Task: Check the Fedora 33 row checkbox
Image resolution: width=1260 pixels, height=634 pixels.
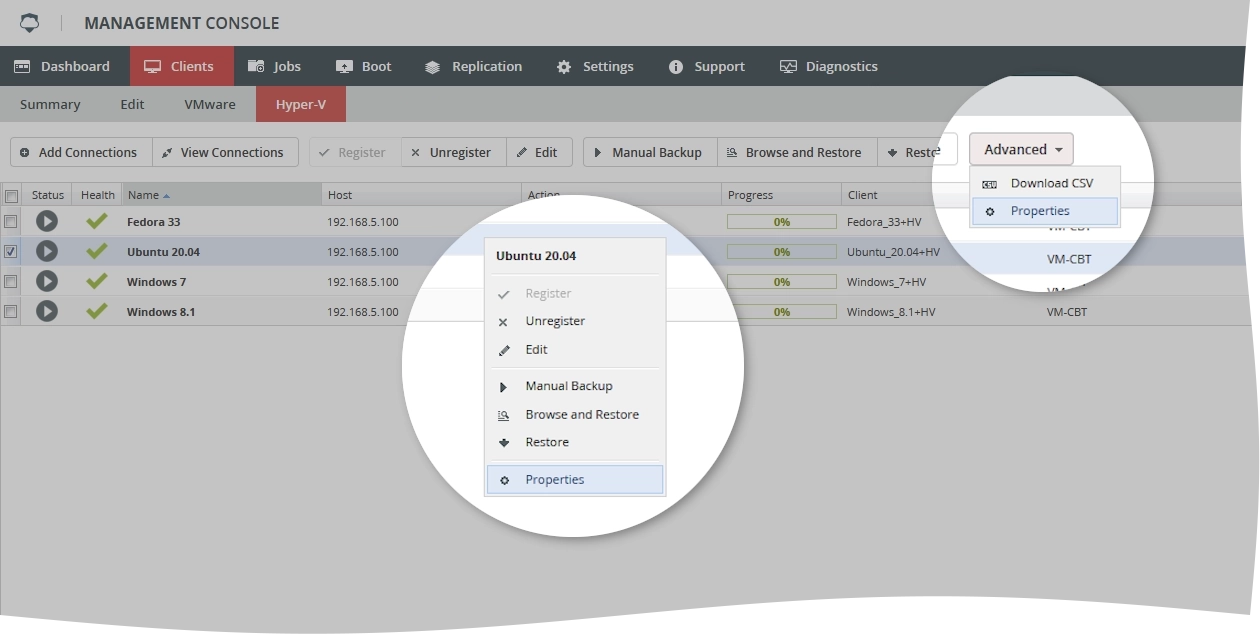Action: click(11, 221)
